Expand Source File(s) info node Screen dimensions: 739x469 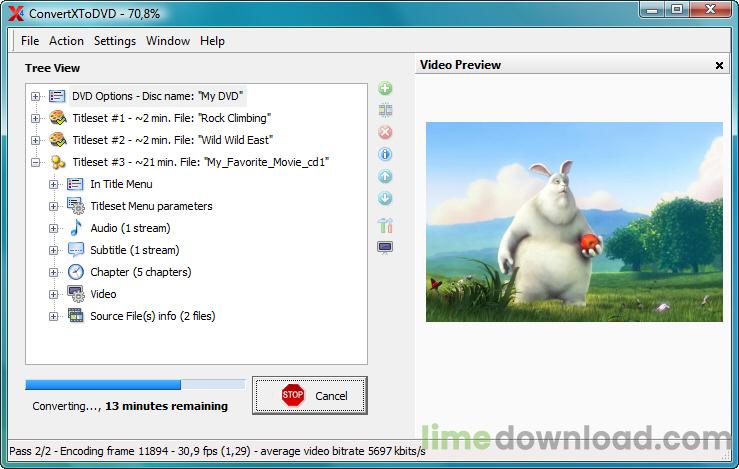tap(53, 316)
